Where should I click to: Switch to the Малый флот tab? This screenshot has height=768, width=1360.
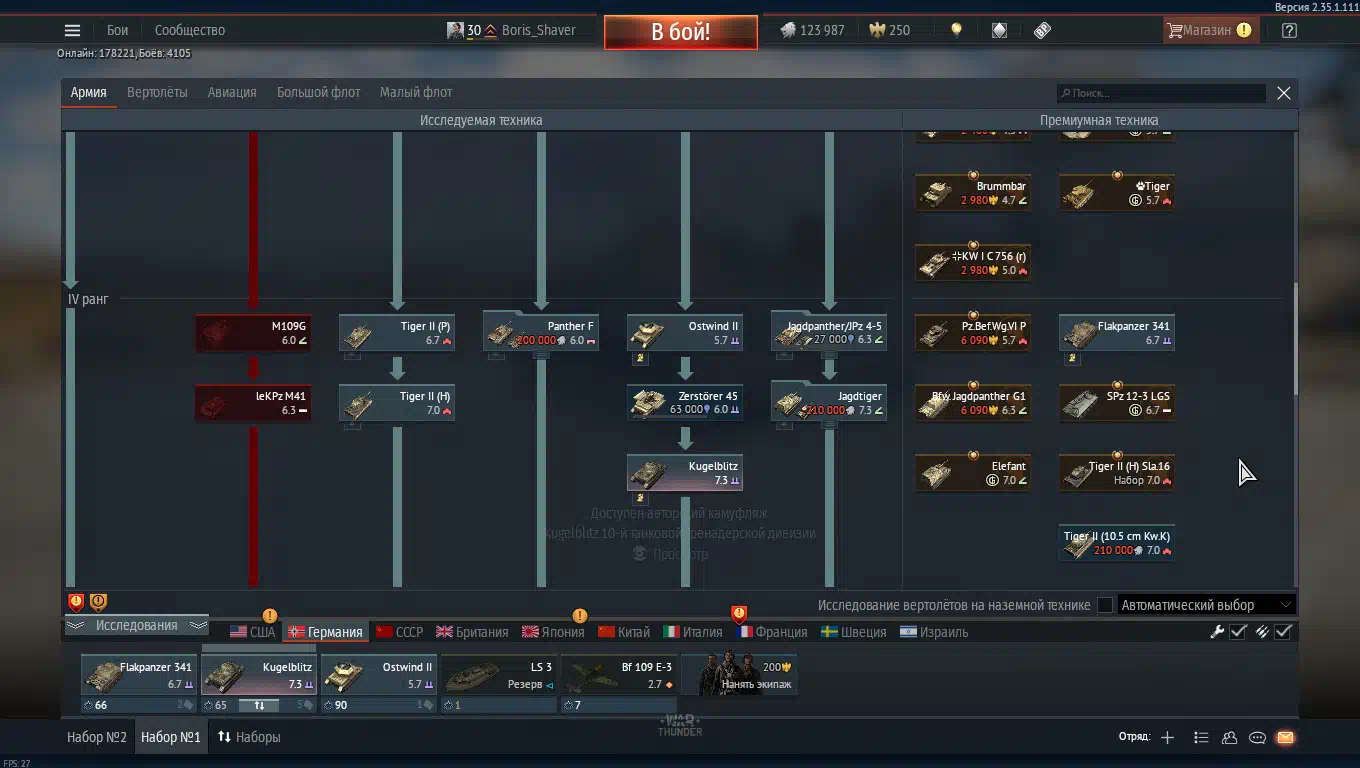point(416,92)
